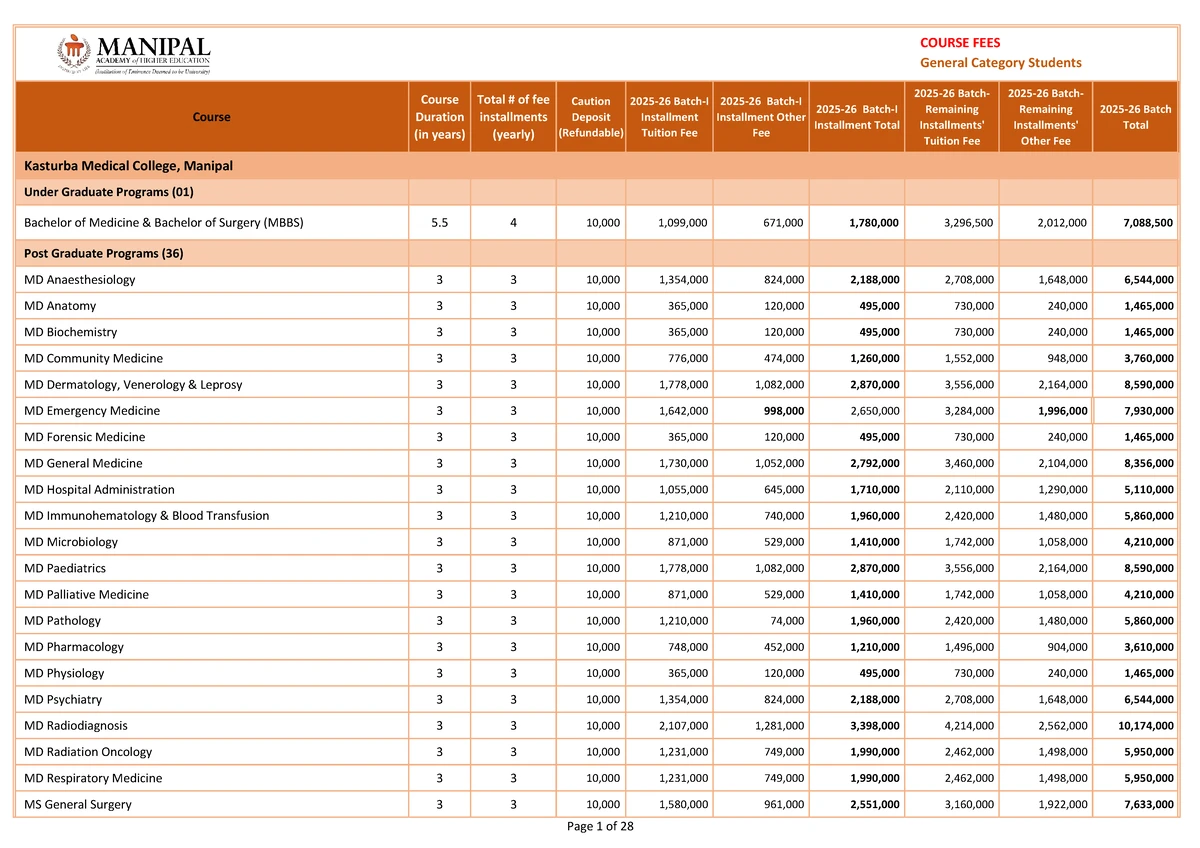
Task: Click '2025-26 Batch Total' header
Action: tap(1135, 117)
